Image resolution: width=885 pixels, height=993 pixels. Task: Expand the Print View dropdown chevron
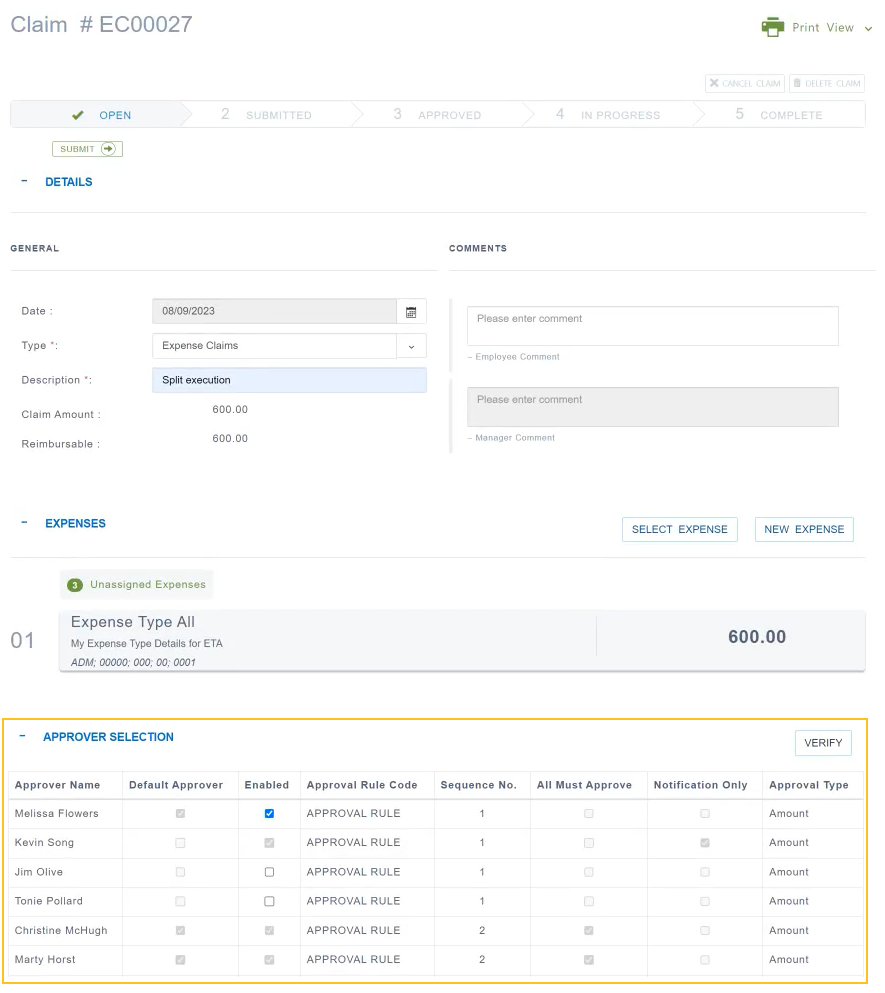(x=868, y=29)
